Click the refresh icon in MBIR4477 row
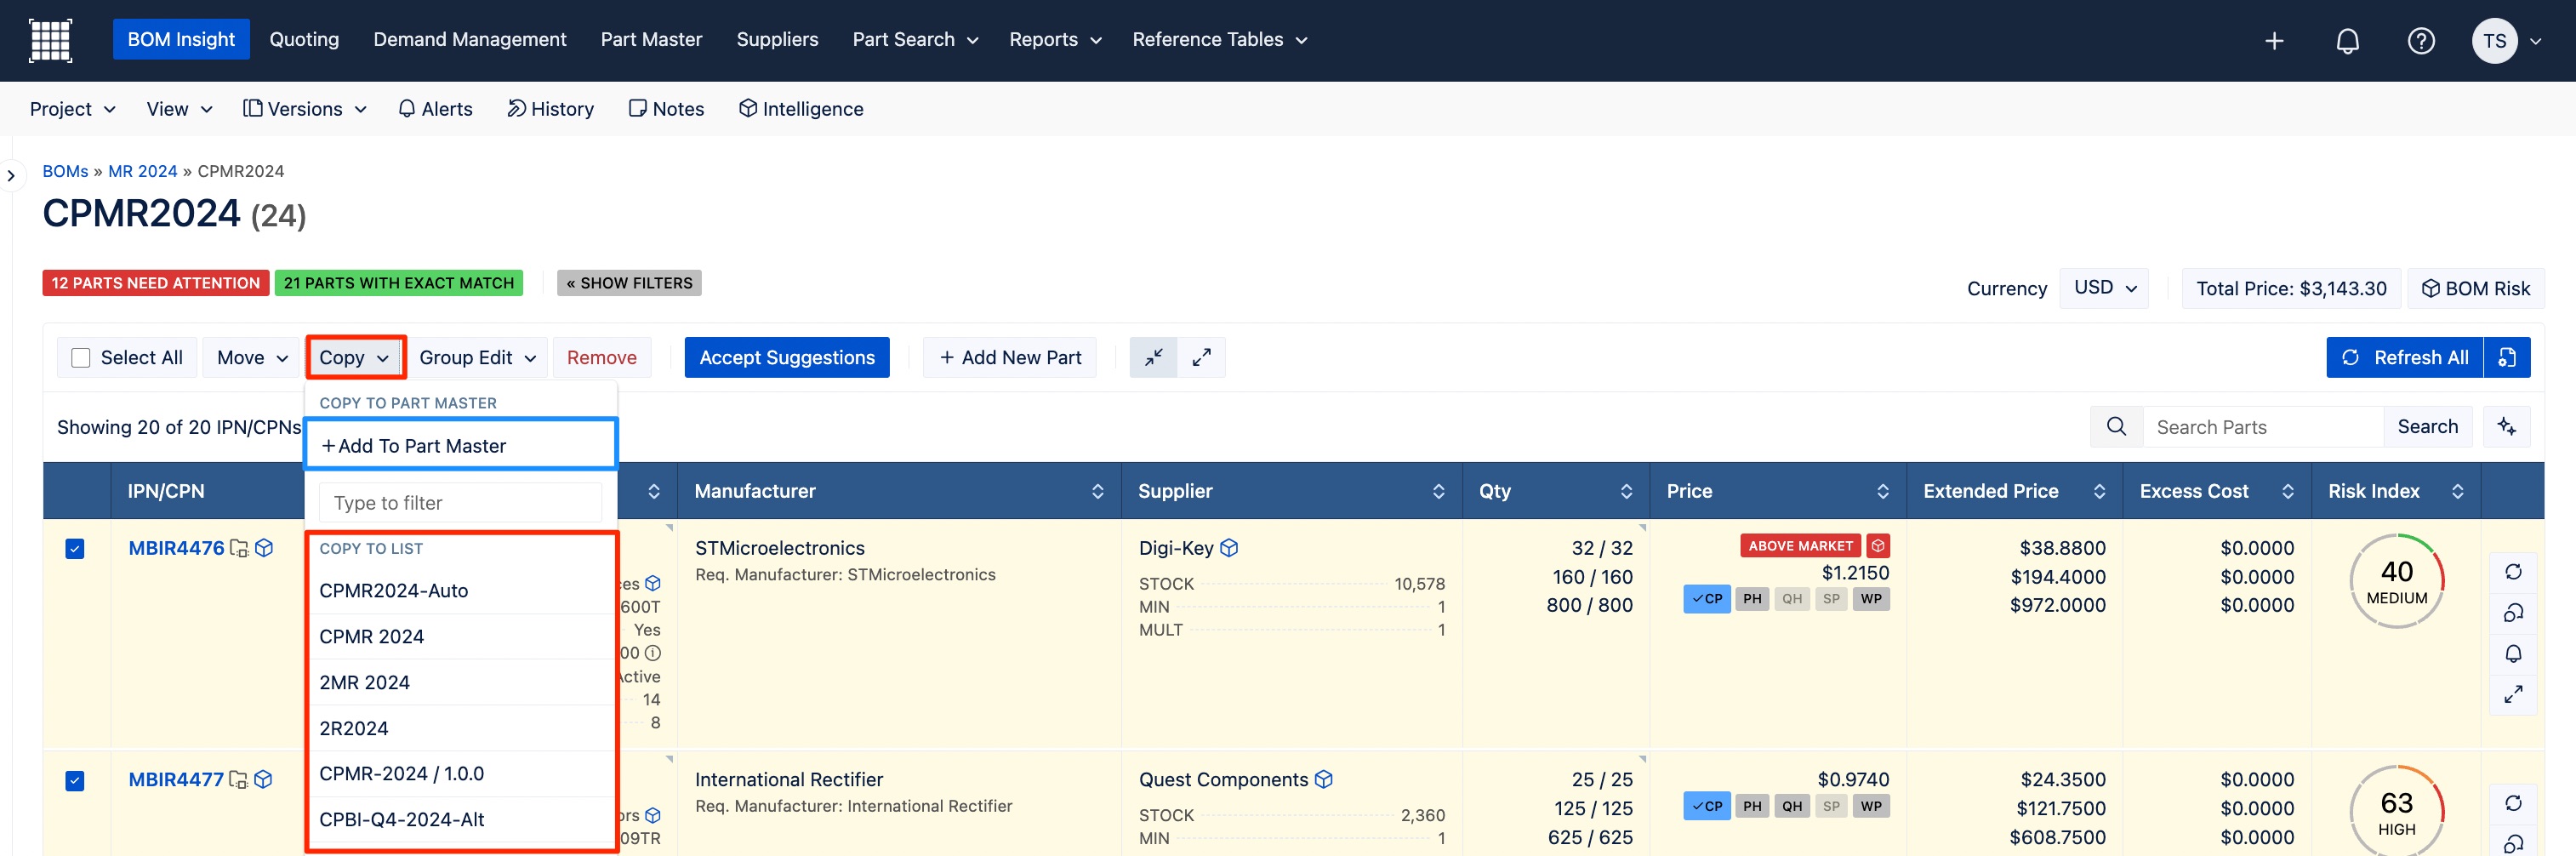The height and width of the screenshot is (856, 2576). [x=2512, y=804]
